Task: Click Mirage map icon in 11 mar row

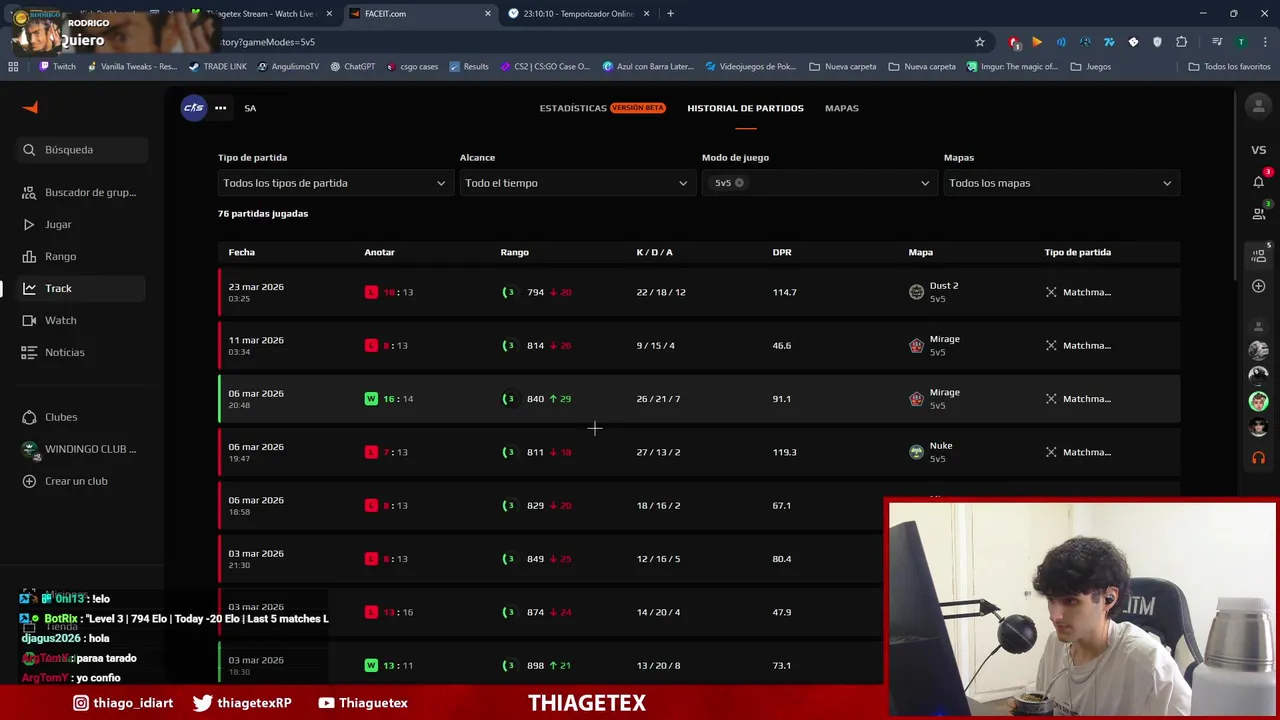Action: point(916,345)
